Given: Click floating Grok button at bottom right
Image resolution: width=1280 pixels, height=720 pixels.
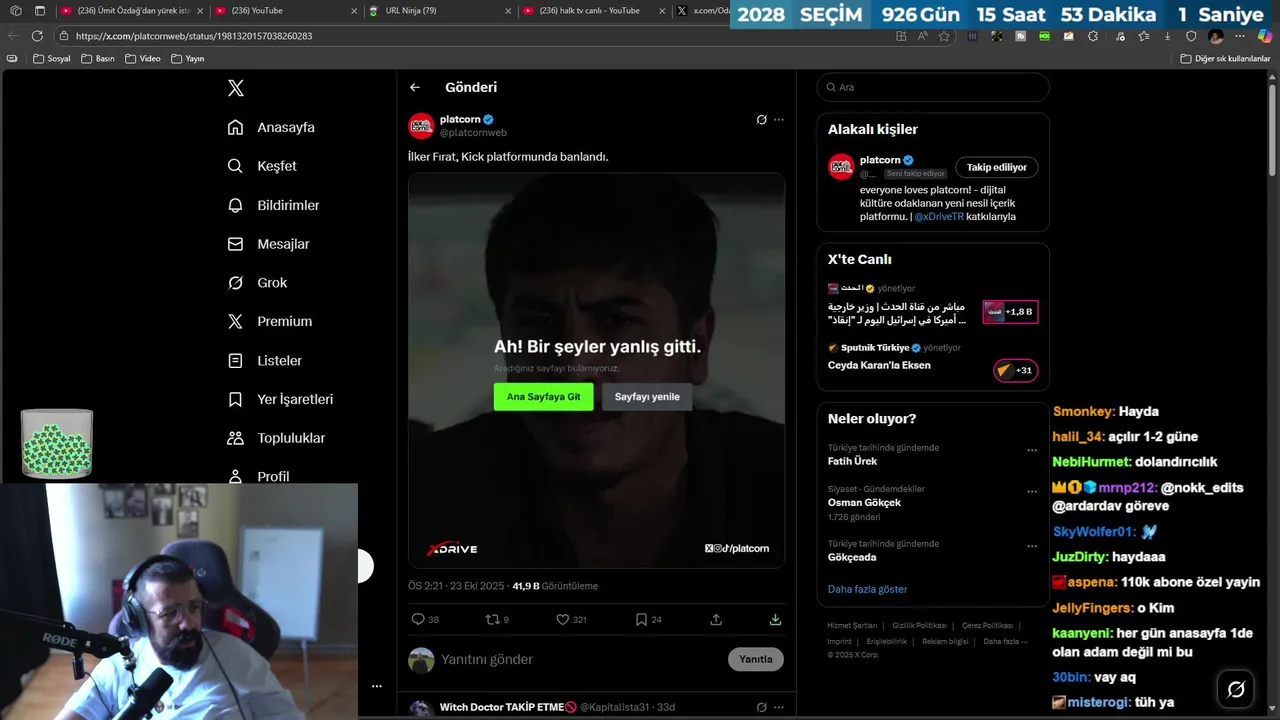Looking at the screenshot, I should (1236, 689).
